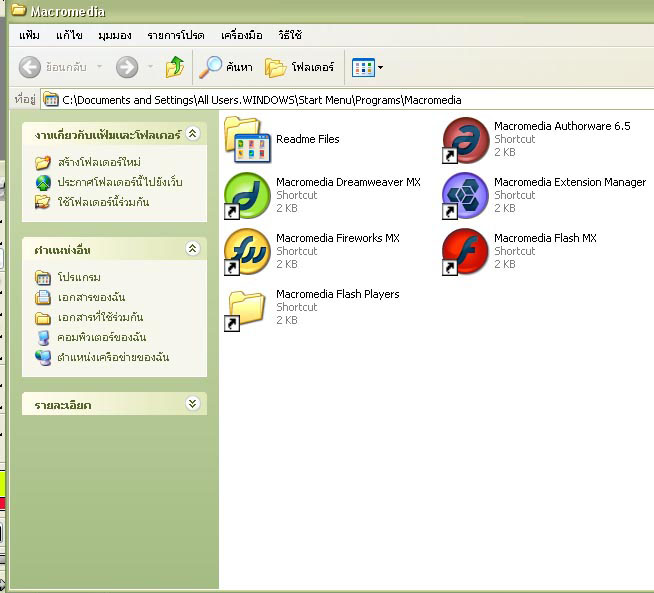Open คอมพิวเตอร์ของฉัน (My Computer) link

(102, 337)
